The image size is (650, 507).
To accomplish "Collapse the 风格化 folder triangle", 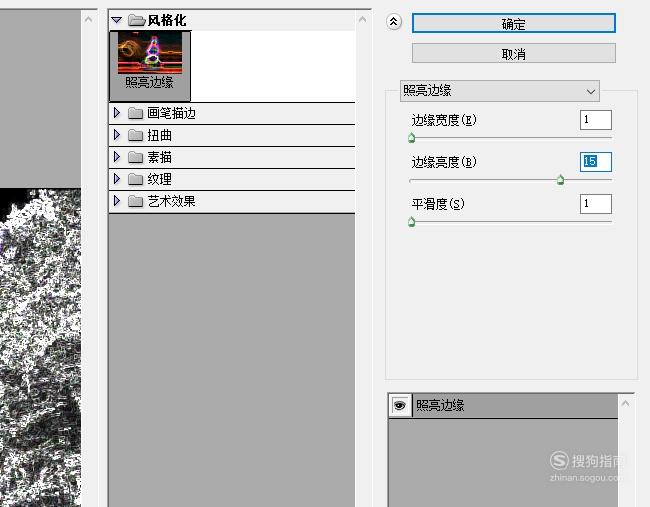I will 116,20.
